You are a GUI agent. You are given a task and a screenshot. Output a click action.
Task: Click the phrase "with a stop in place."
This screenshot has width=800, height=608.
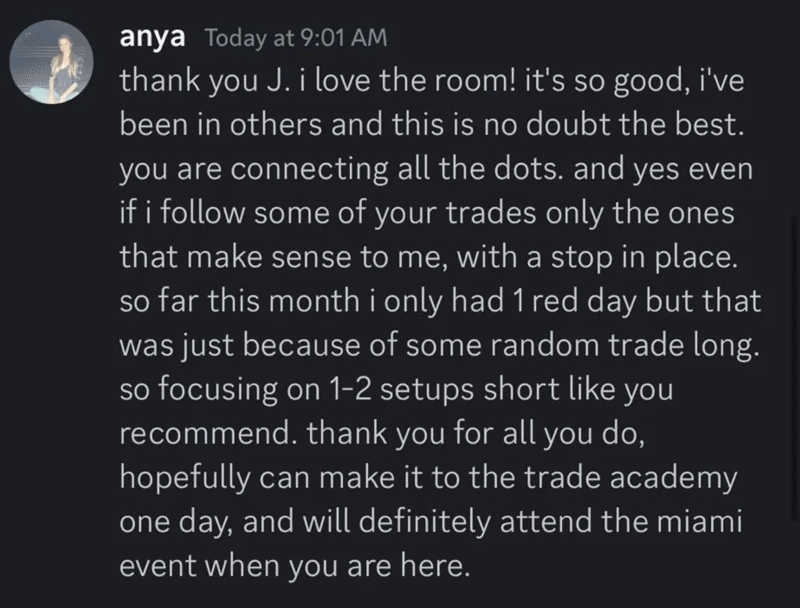point(597,258)
